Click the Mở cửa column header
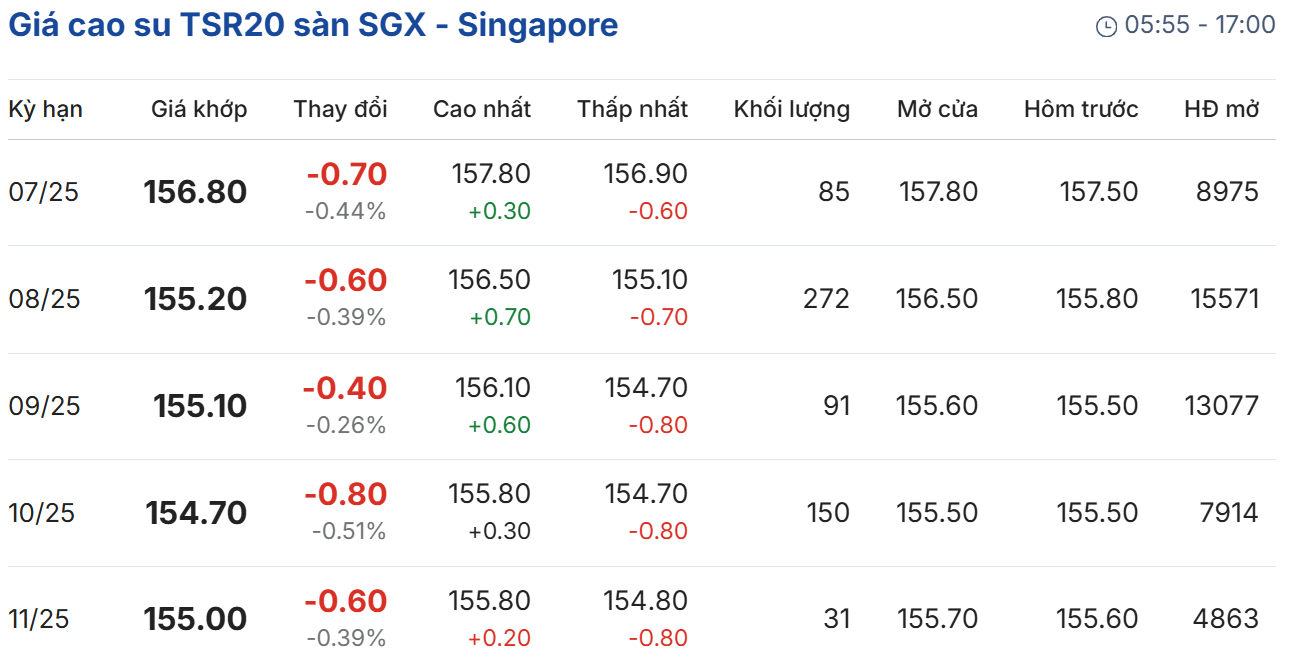The image size is (1290, 672). tap(937, 109)
